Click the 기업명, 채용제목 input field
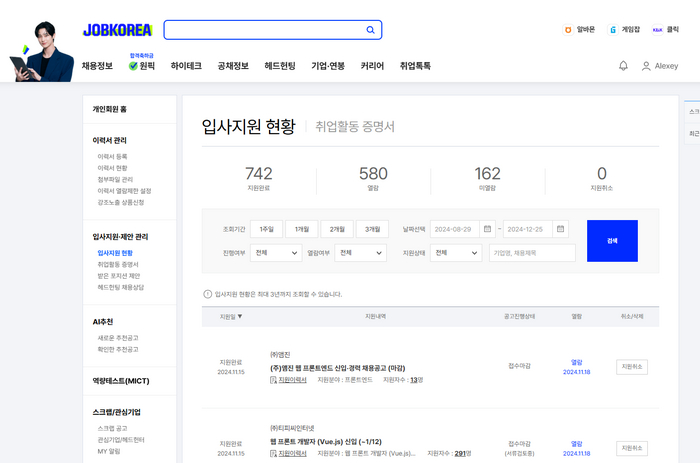The height and width of the screenshot is (463, 700). point(532,253)
